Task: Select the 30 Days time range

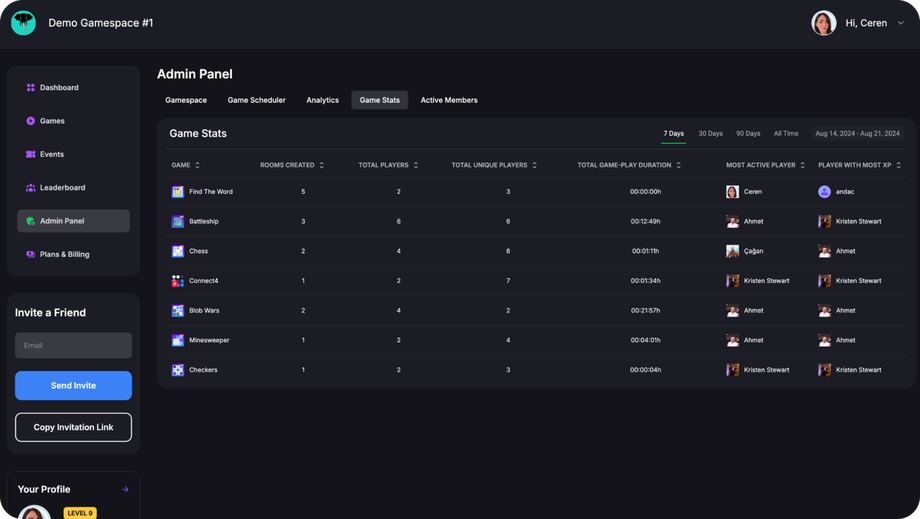Action: click(x=710, y=133)
